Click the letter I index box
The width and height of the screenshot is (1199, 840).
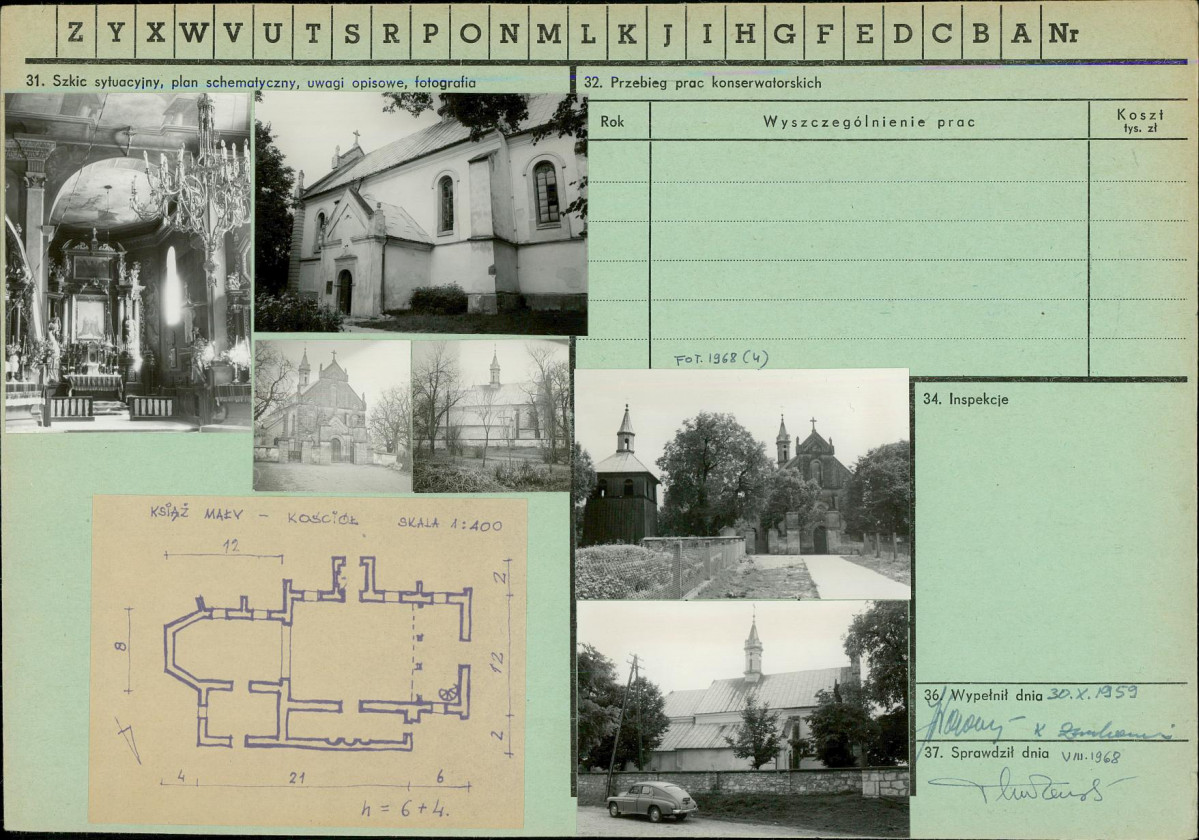[707, 32]
